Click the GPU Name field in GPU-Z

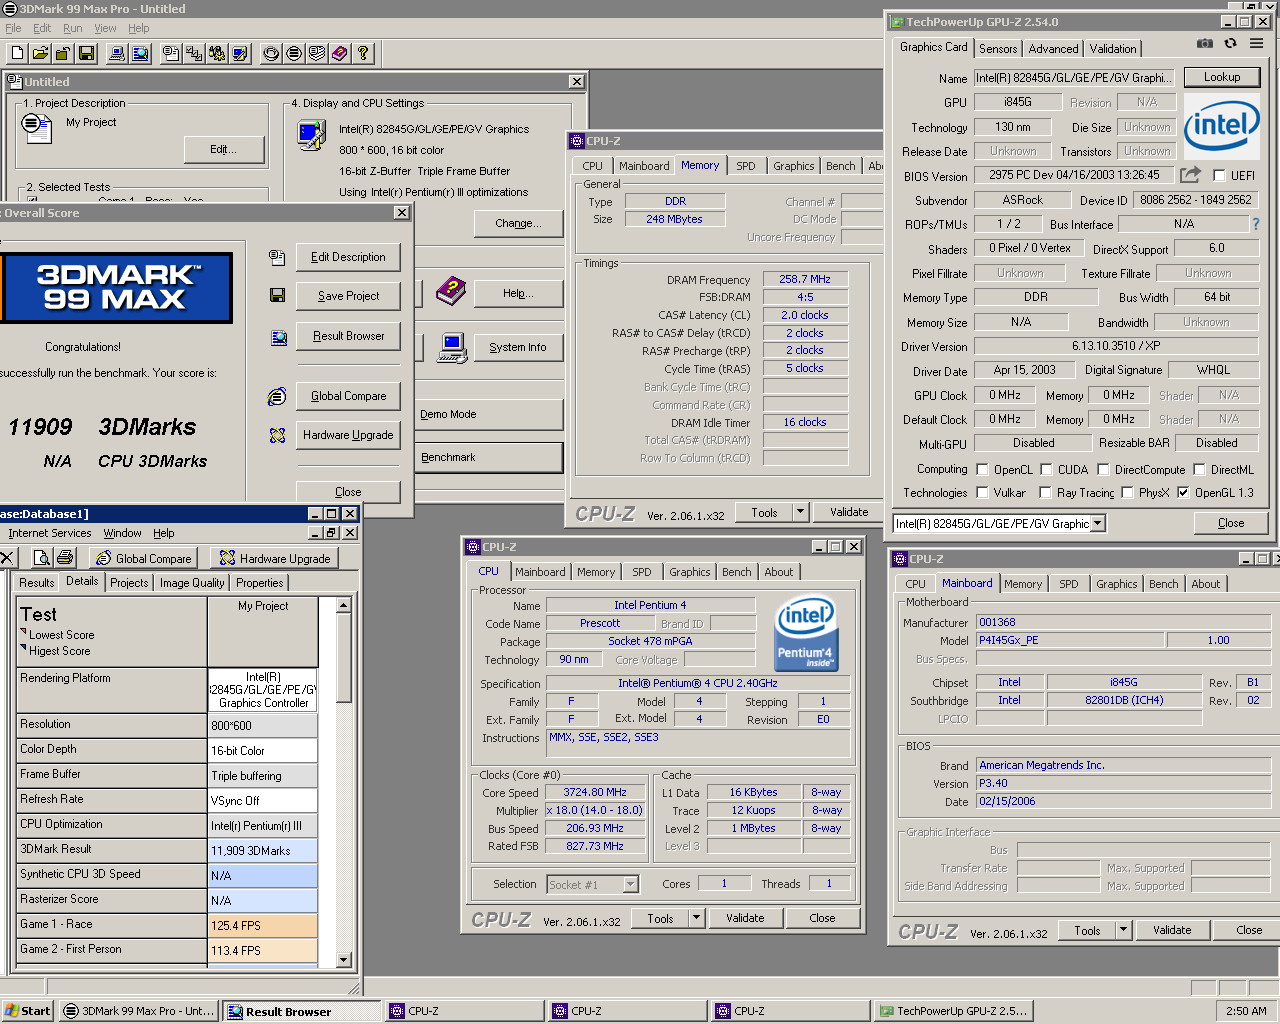pyautogui.click(x=1072, y=78)
